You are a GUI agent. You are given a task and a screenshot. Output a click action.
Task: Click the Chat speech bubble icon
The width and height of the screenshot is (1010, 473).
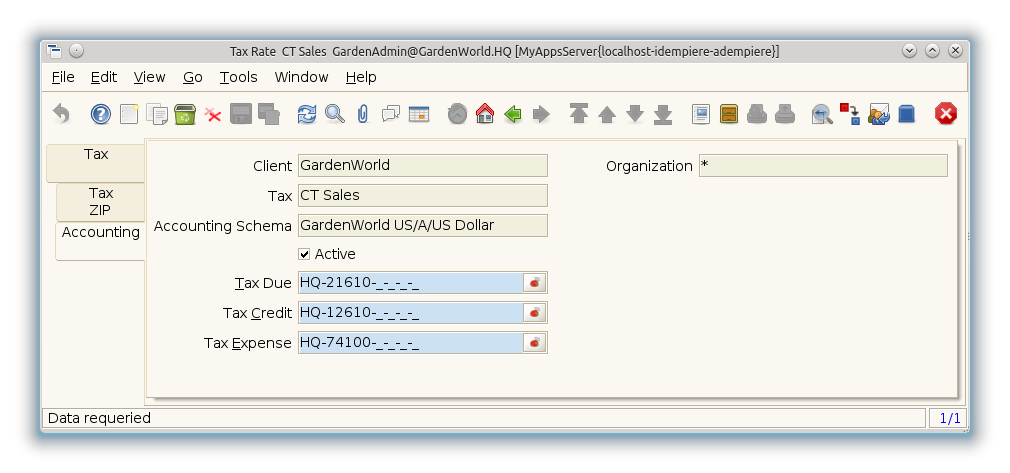(390, 114)
